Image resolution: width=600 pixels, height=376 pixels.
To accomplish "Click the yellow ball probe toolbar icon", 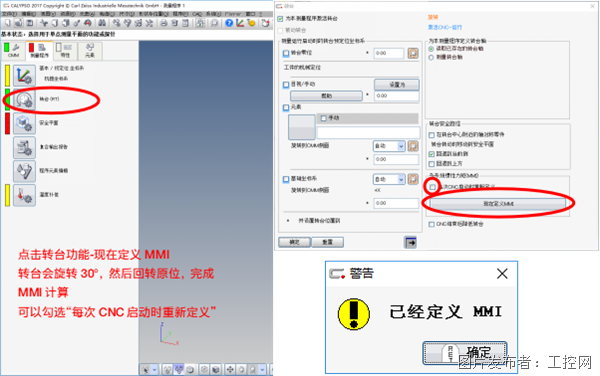I will [251, 23].
